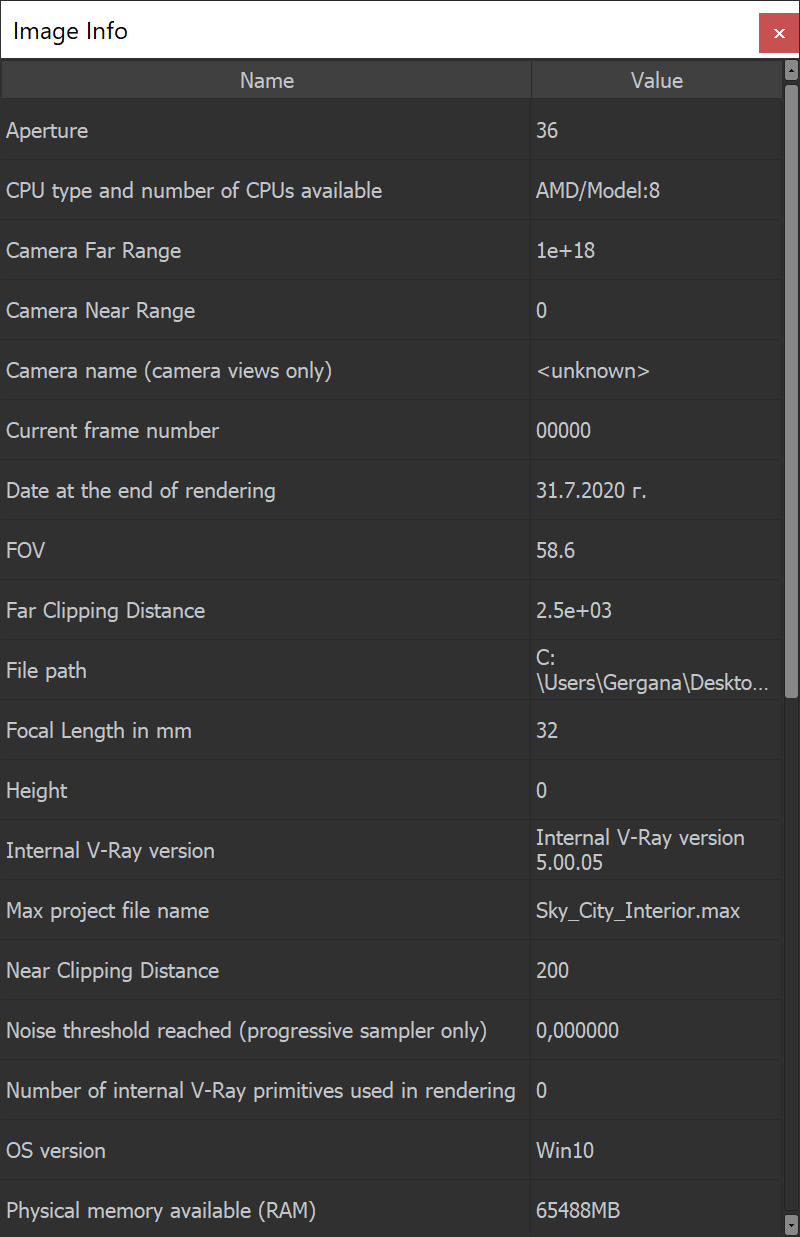Click the Value column header
The height and width of the screenshot is (1237, 800).
point(656,80)
